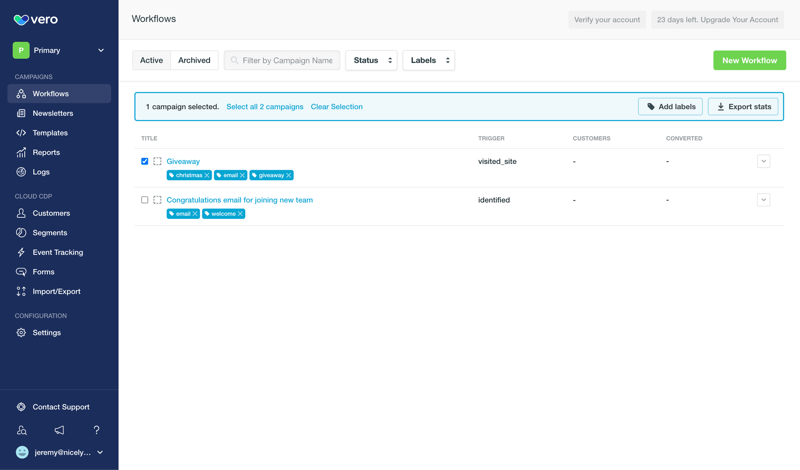800x470 pixels.
Task: Open the Event Tracking lightning icon
Action: pyautogui.click(x=21, y=252)
